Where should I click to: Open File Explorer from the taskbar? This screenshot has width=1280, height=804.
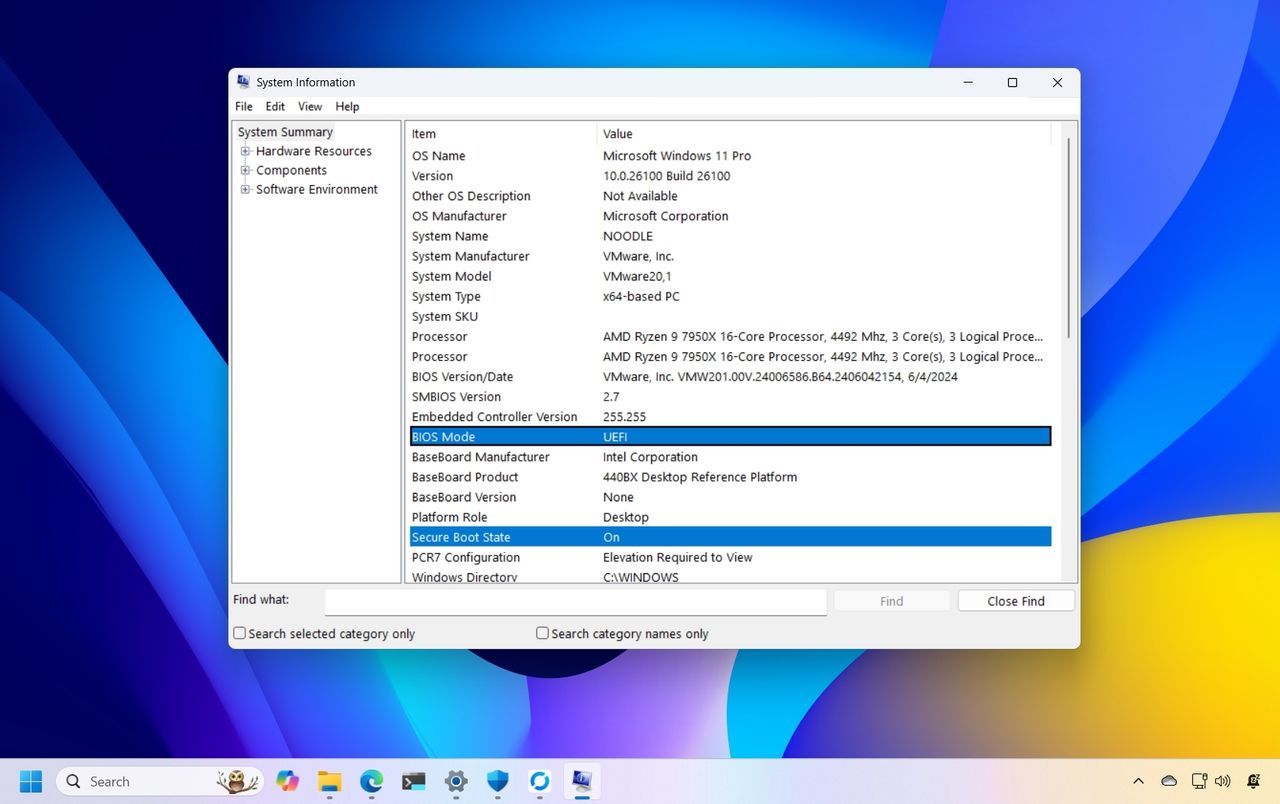[x=330, y=781]
